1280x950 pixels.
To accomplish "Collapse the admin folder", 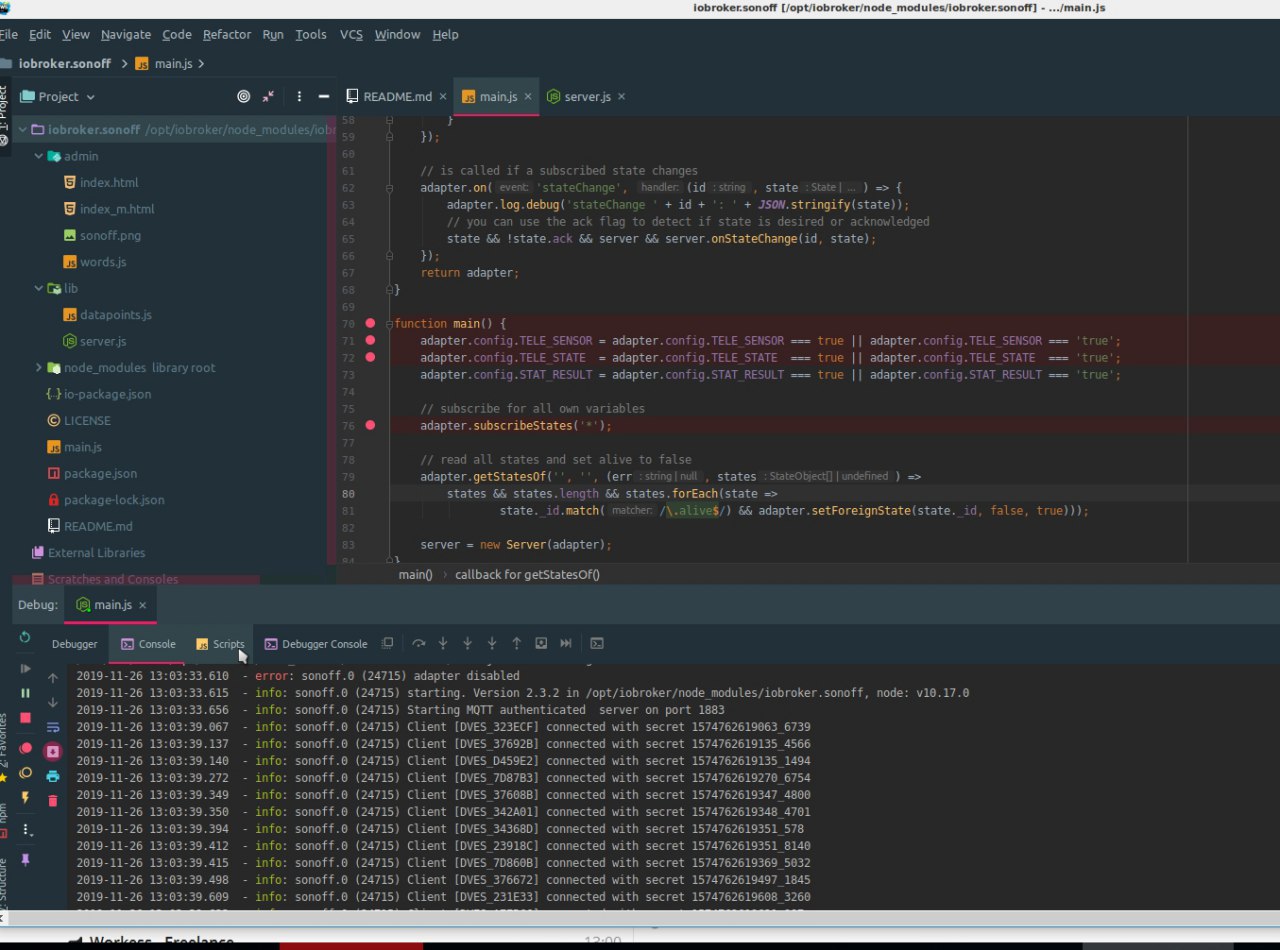I will (x=38, y=156).
